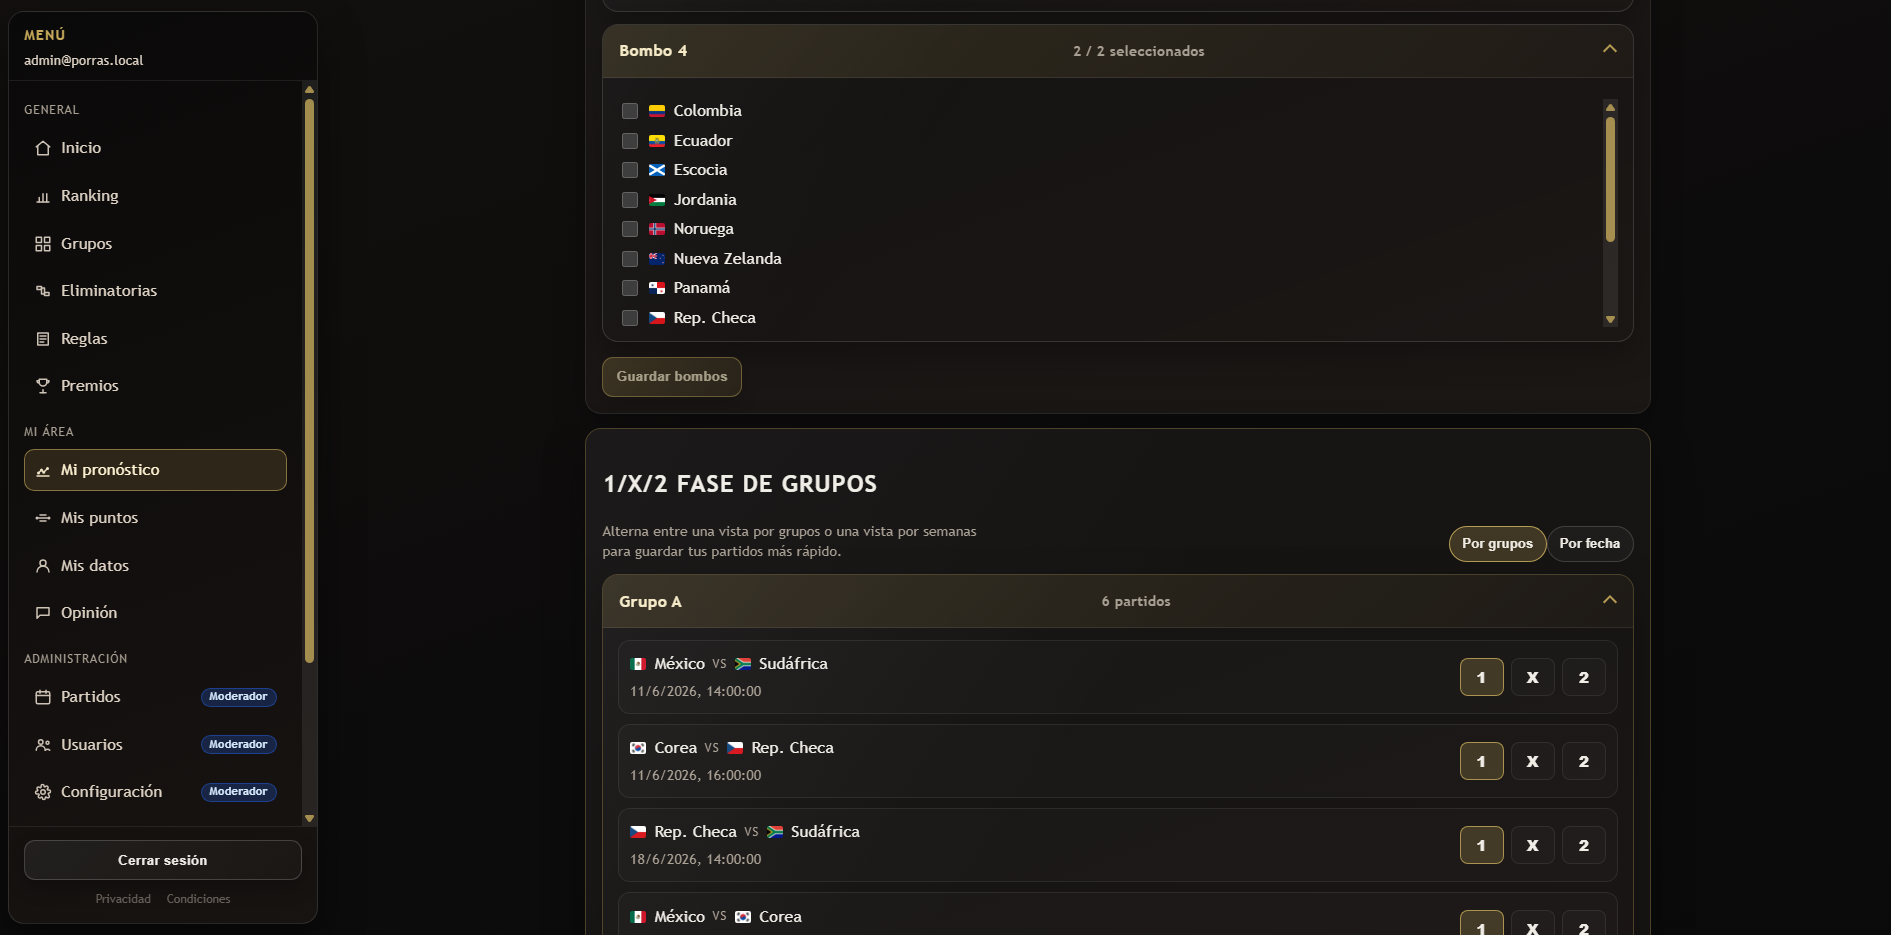This screenshot has height=935, width=1891.
Task: Switch to the Por fecha view
Action: pyautogui.click(x=1590, y=543)
